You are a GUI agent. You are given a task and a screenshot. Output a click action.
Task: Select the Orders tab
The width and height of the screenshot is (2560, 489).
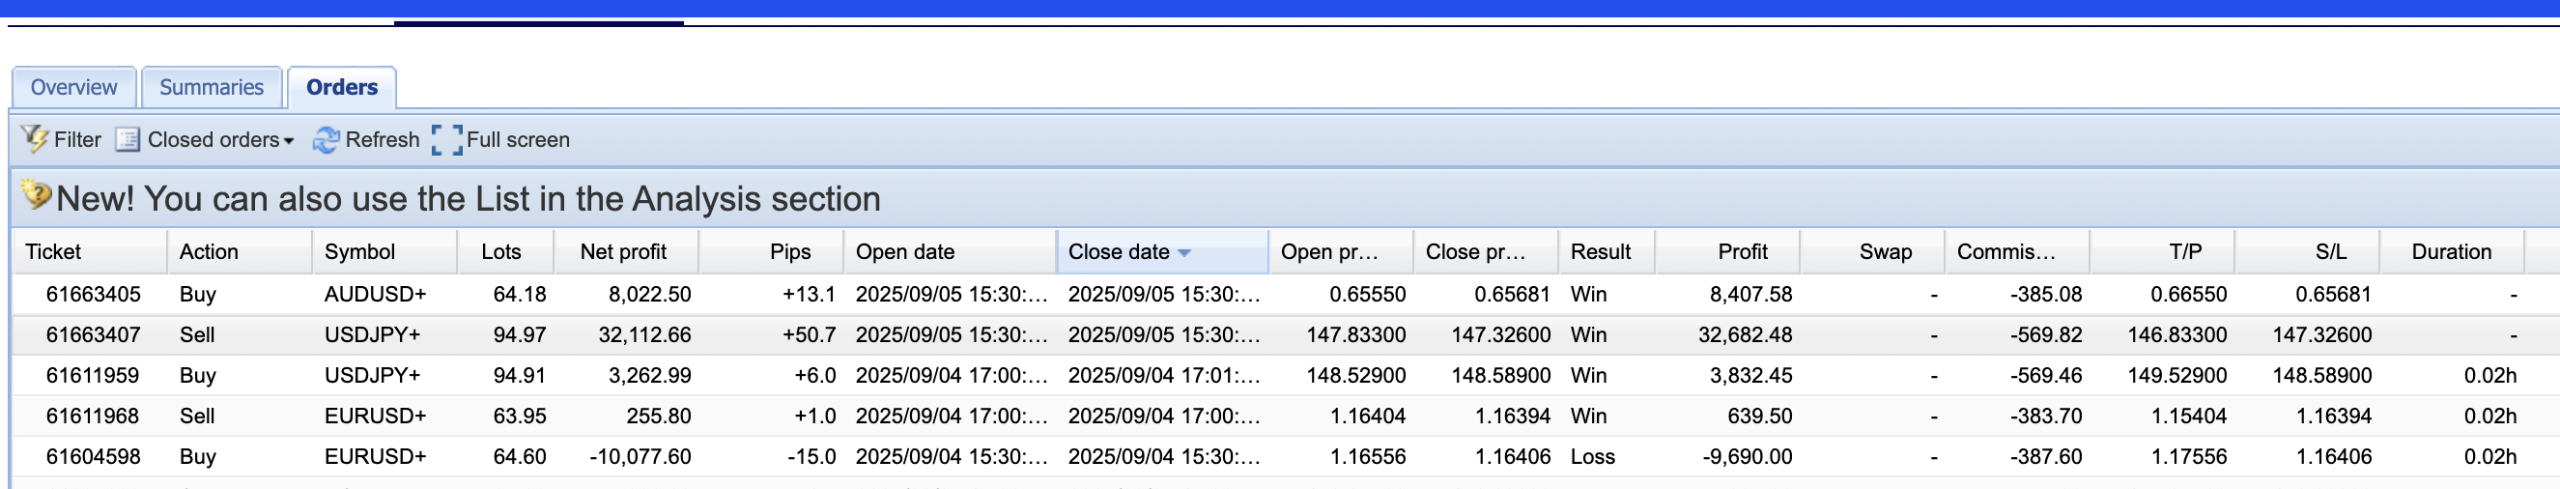342,87
